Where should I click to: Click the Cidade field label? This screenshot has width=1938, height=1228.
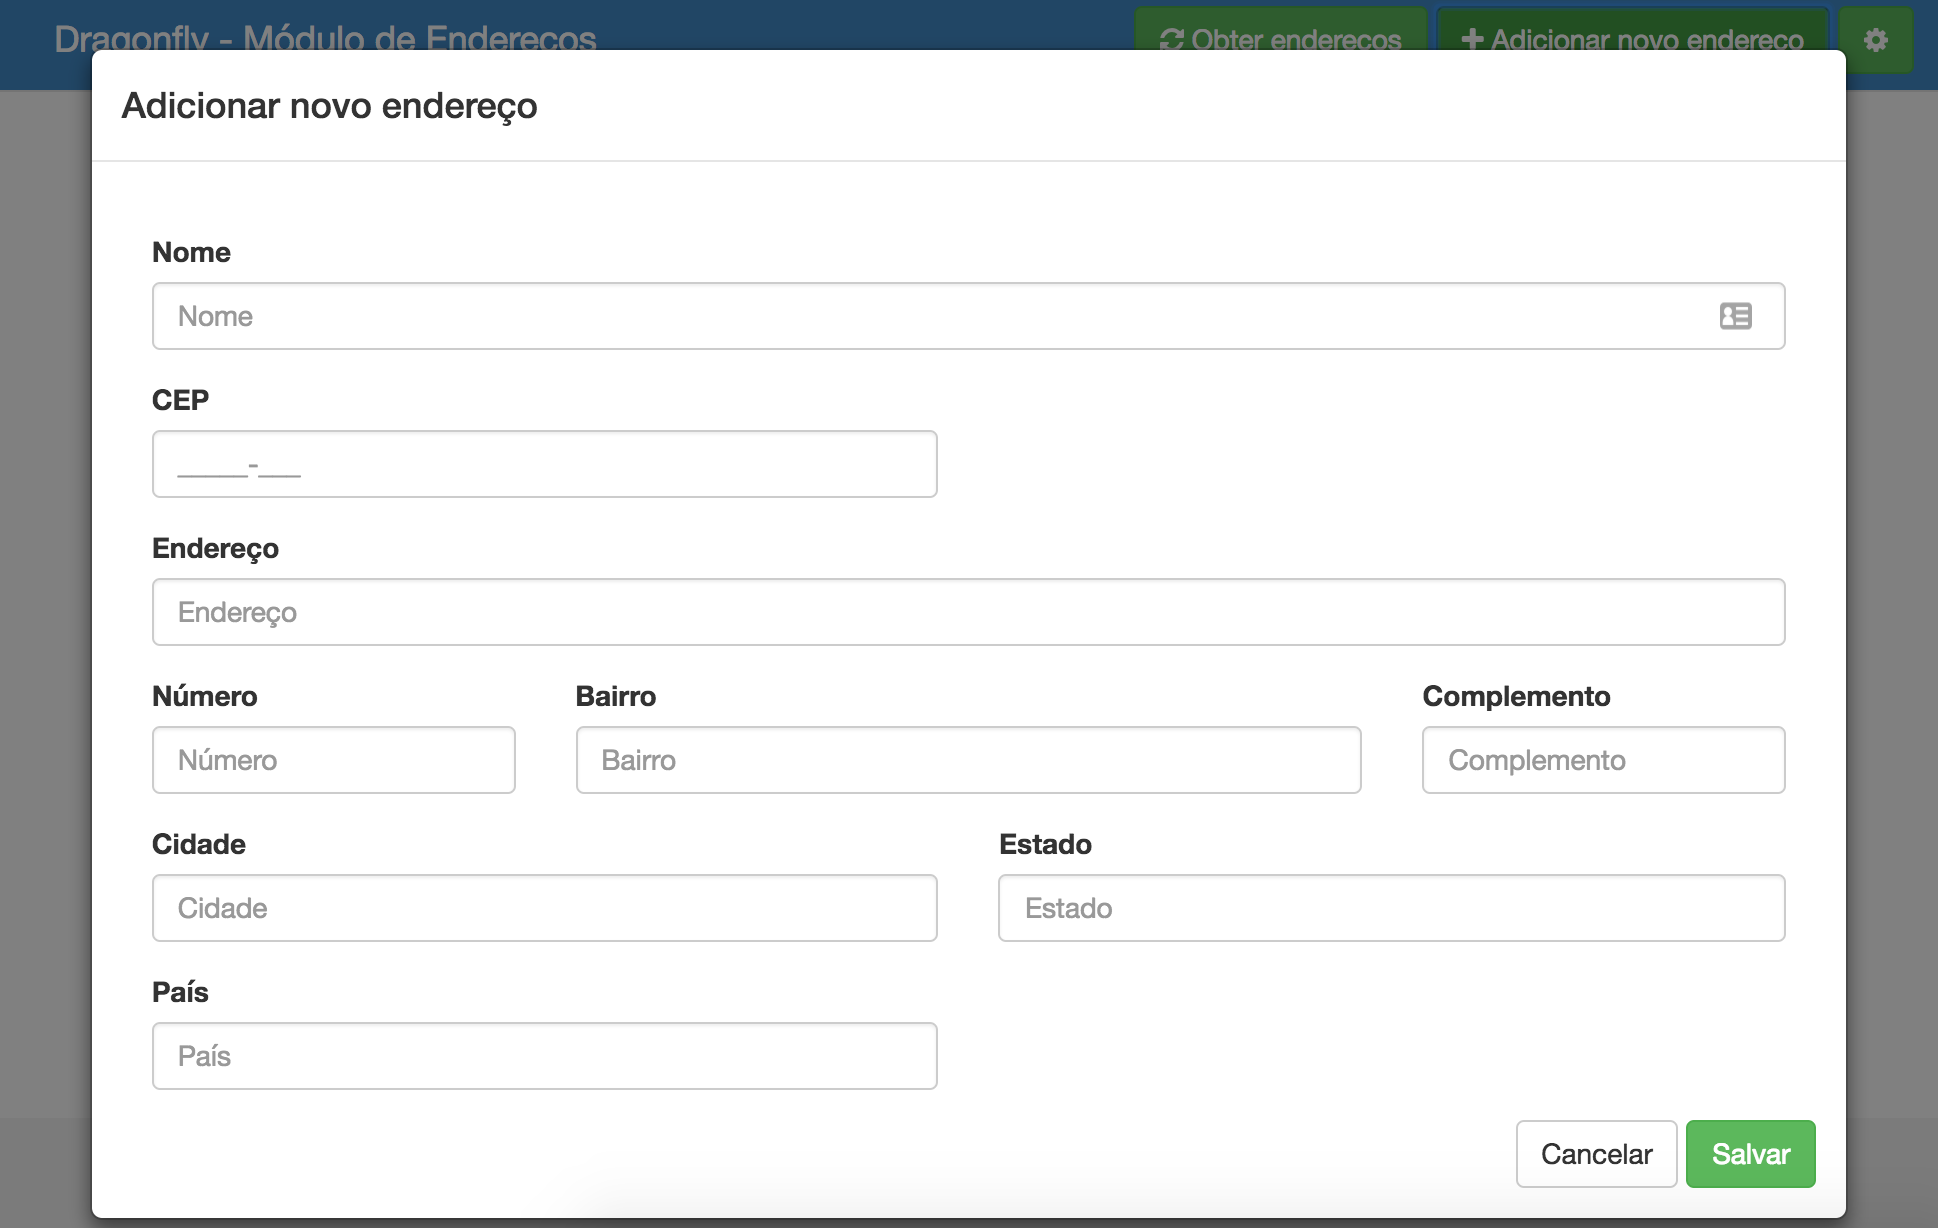[198, 844]
